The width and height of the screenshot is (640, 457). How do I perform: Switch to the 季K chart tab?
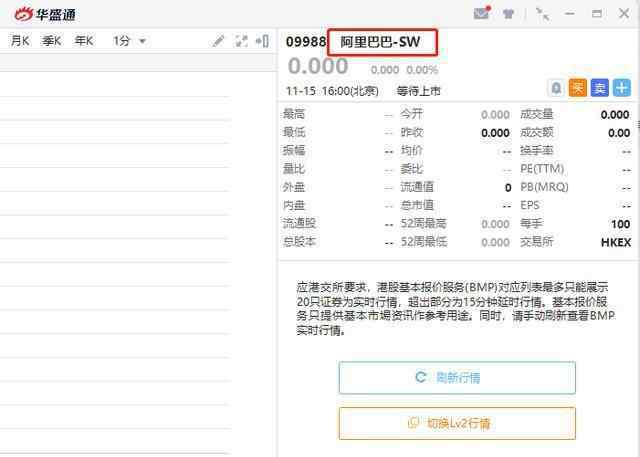(x=51, y=41)
